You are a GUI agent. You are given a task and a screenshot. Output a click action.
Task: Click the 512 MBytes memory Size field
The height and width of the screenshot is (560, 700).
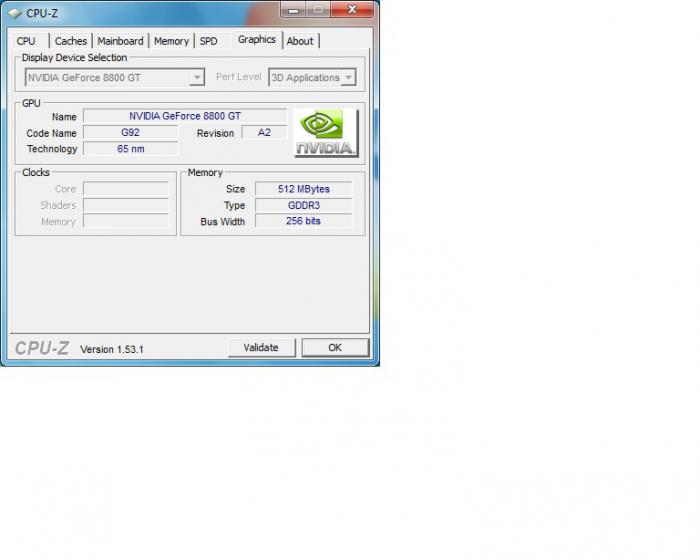303,188
